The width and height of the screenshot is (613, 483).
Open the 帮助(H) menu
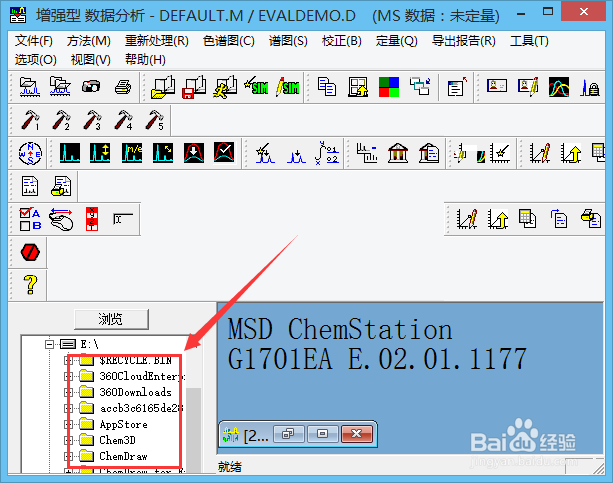tap(145, 59)
